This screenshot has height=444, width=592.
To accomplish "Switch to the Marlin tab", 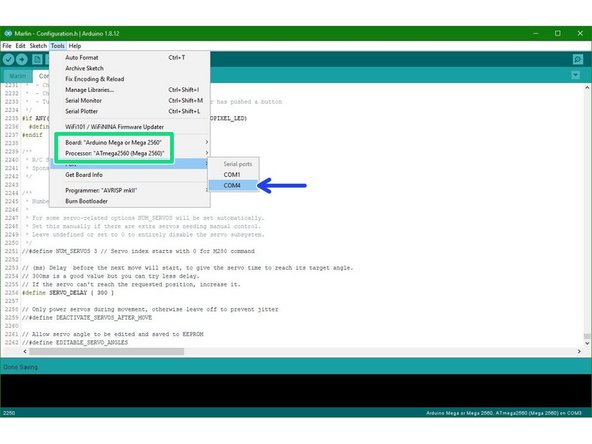I will (18, 76).
